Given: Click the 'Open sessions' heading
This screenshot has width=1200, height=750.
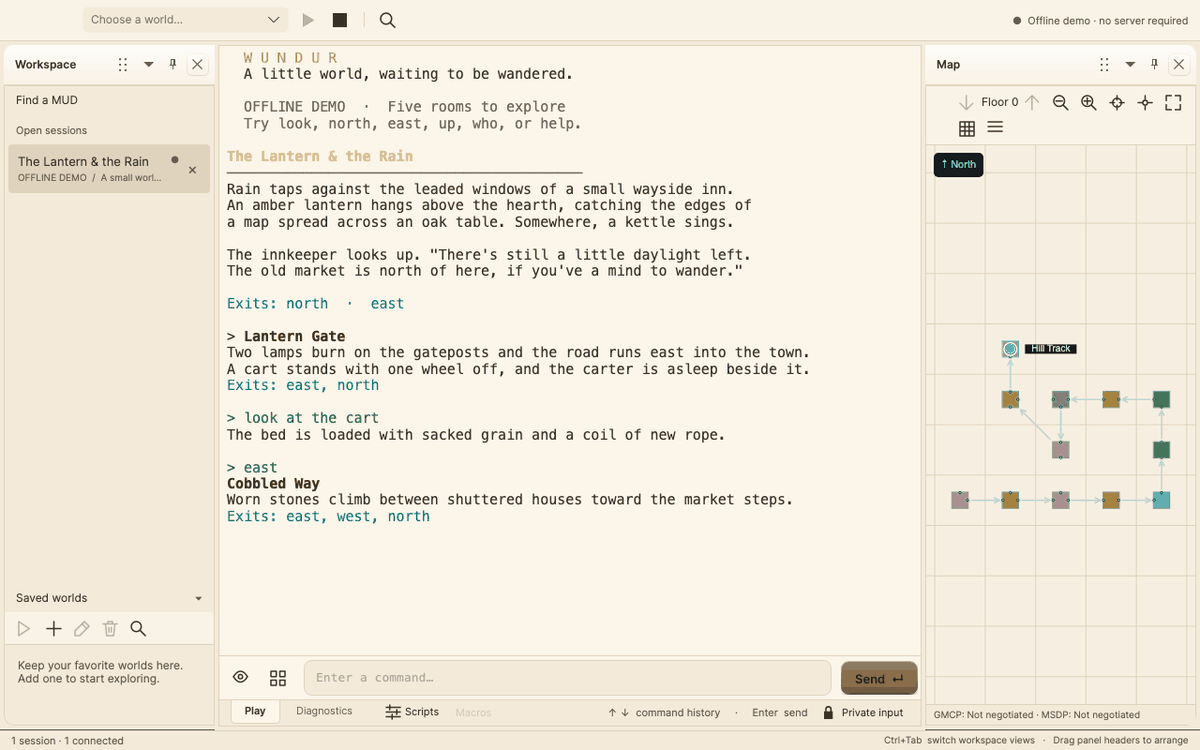Looking at the screenshot, I should pos(51,130).
